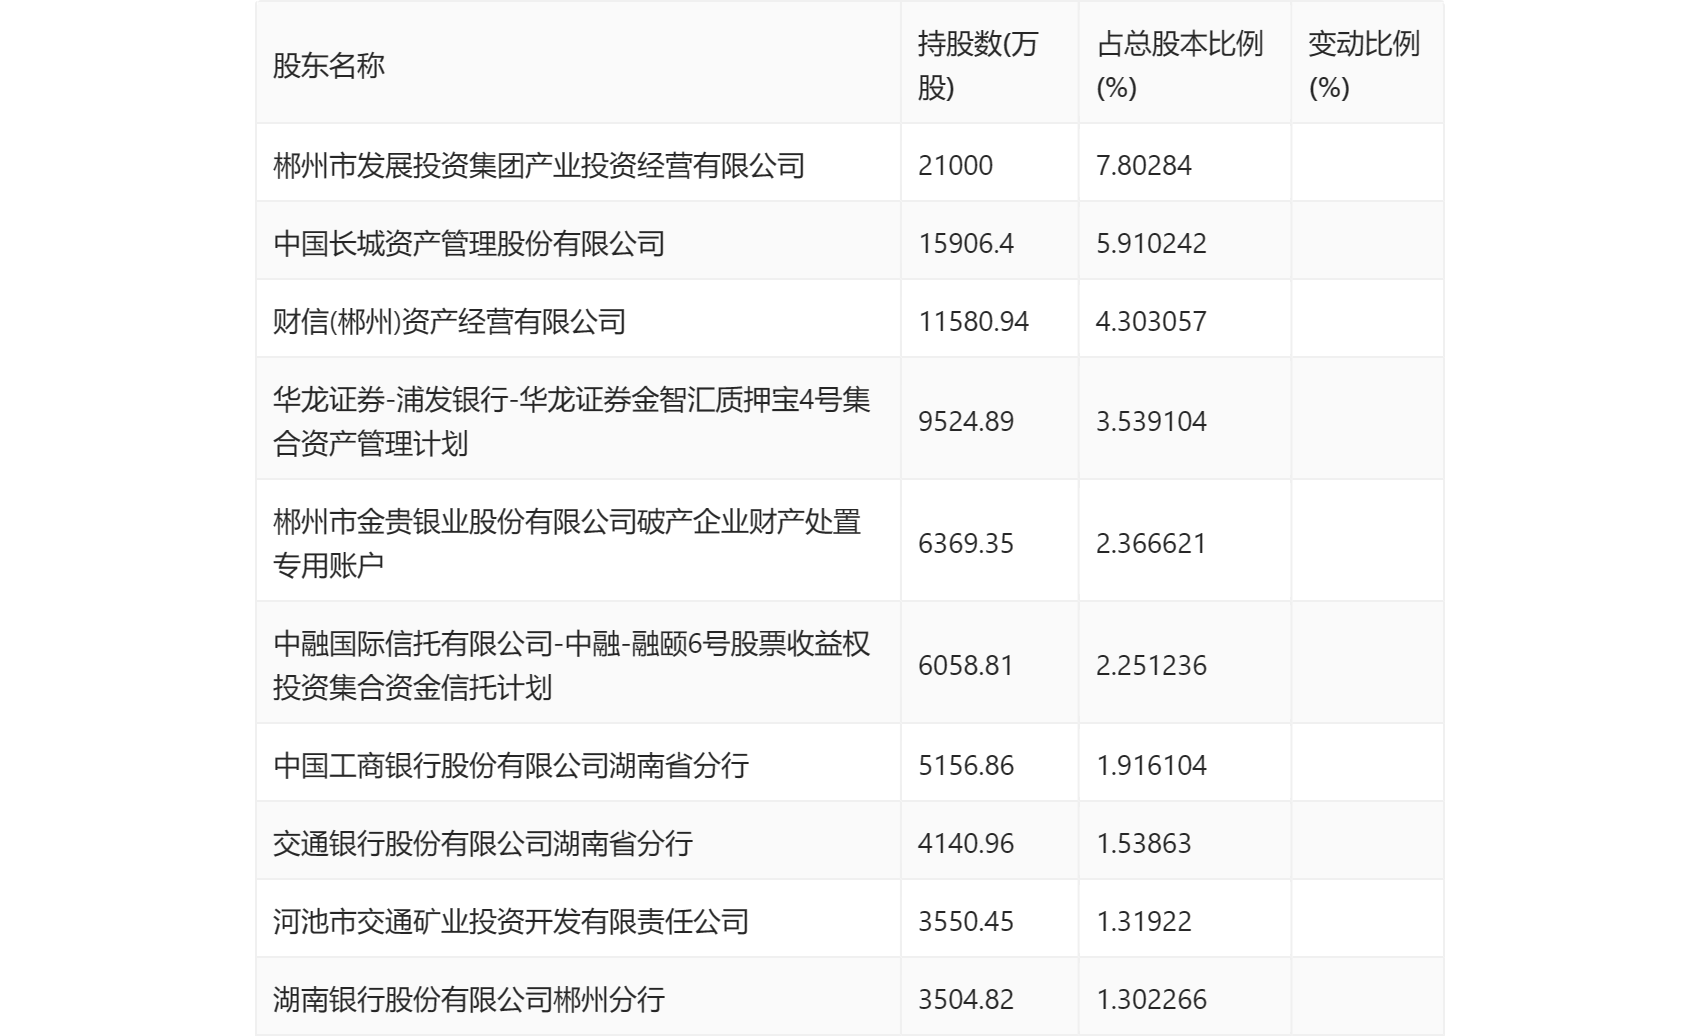Click the share count 9524.89
The image size is (1700, 1036).
click(966, 421)
